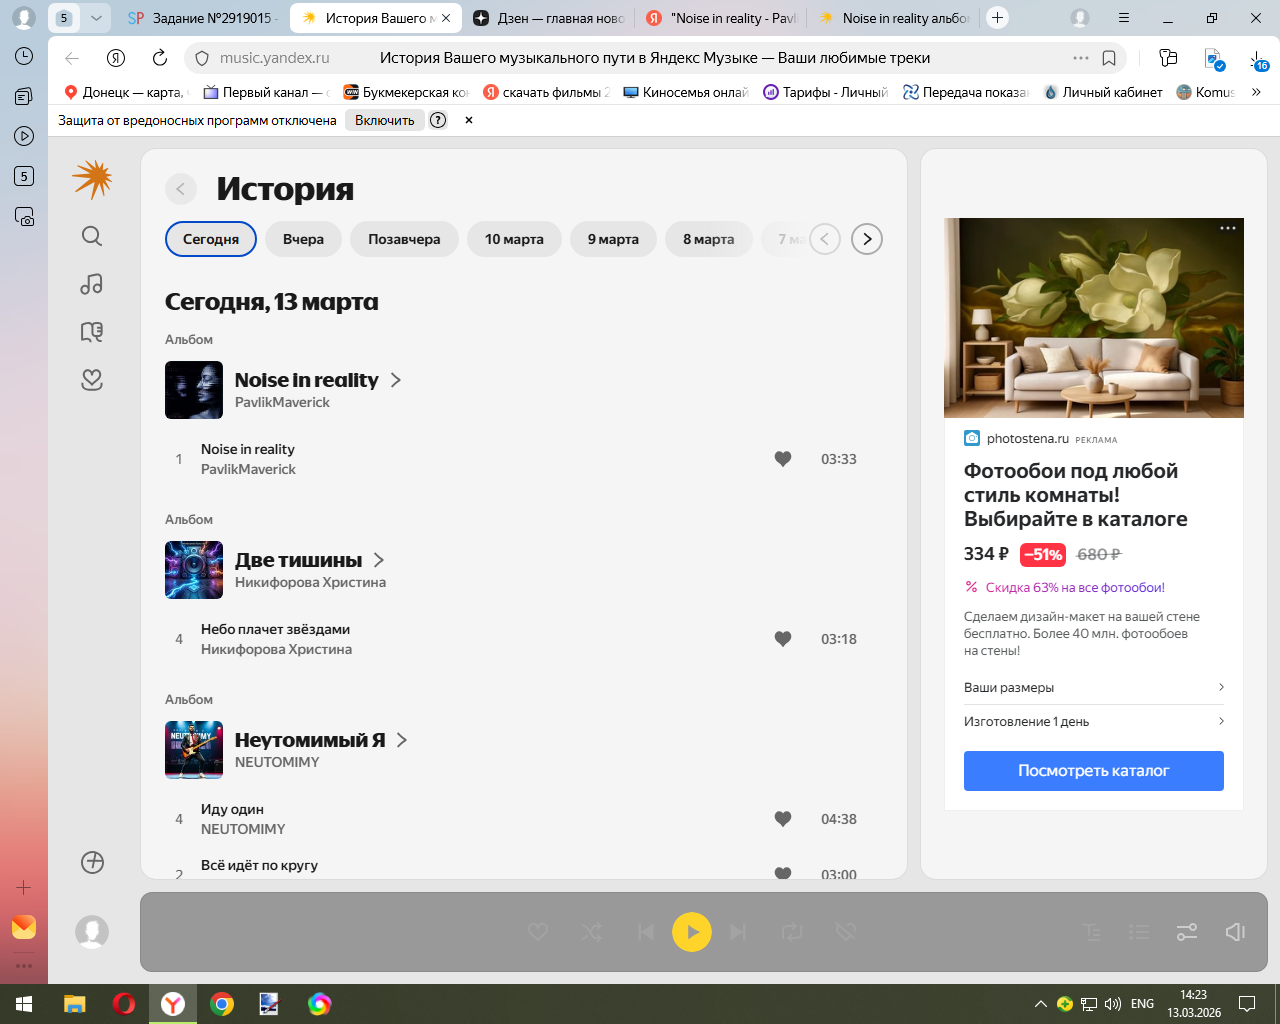The height and width of the screenshot is (1024, 1280).
Task: Click the Noise in reality album cover
Action: point(194,390)
